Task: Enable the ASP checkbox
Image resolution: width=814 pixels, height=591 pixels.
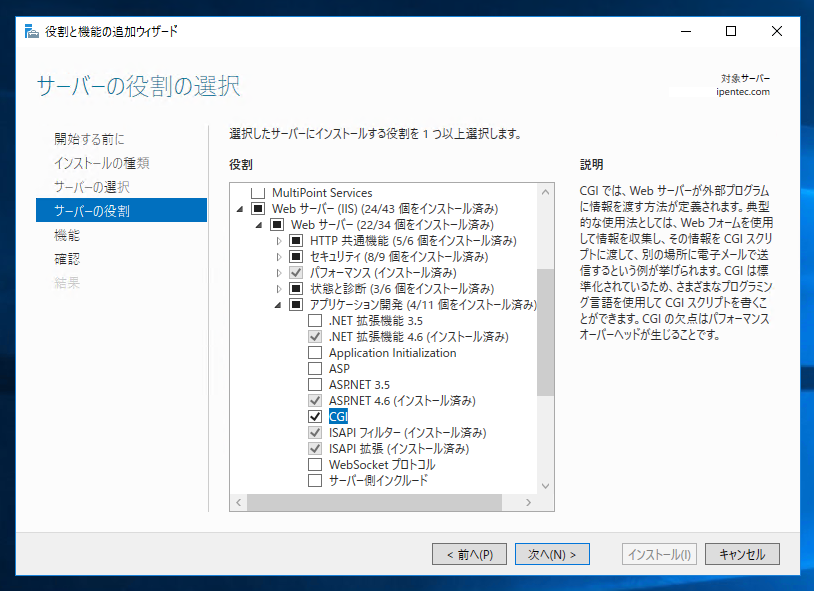Action: coord(315,369)
